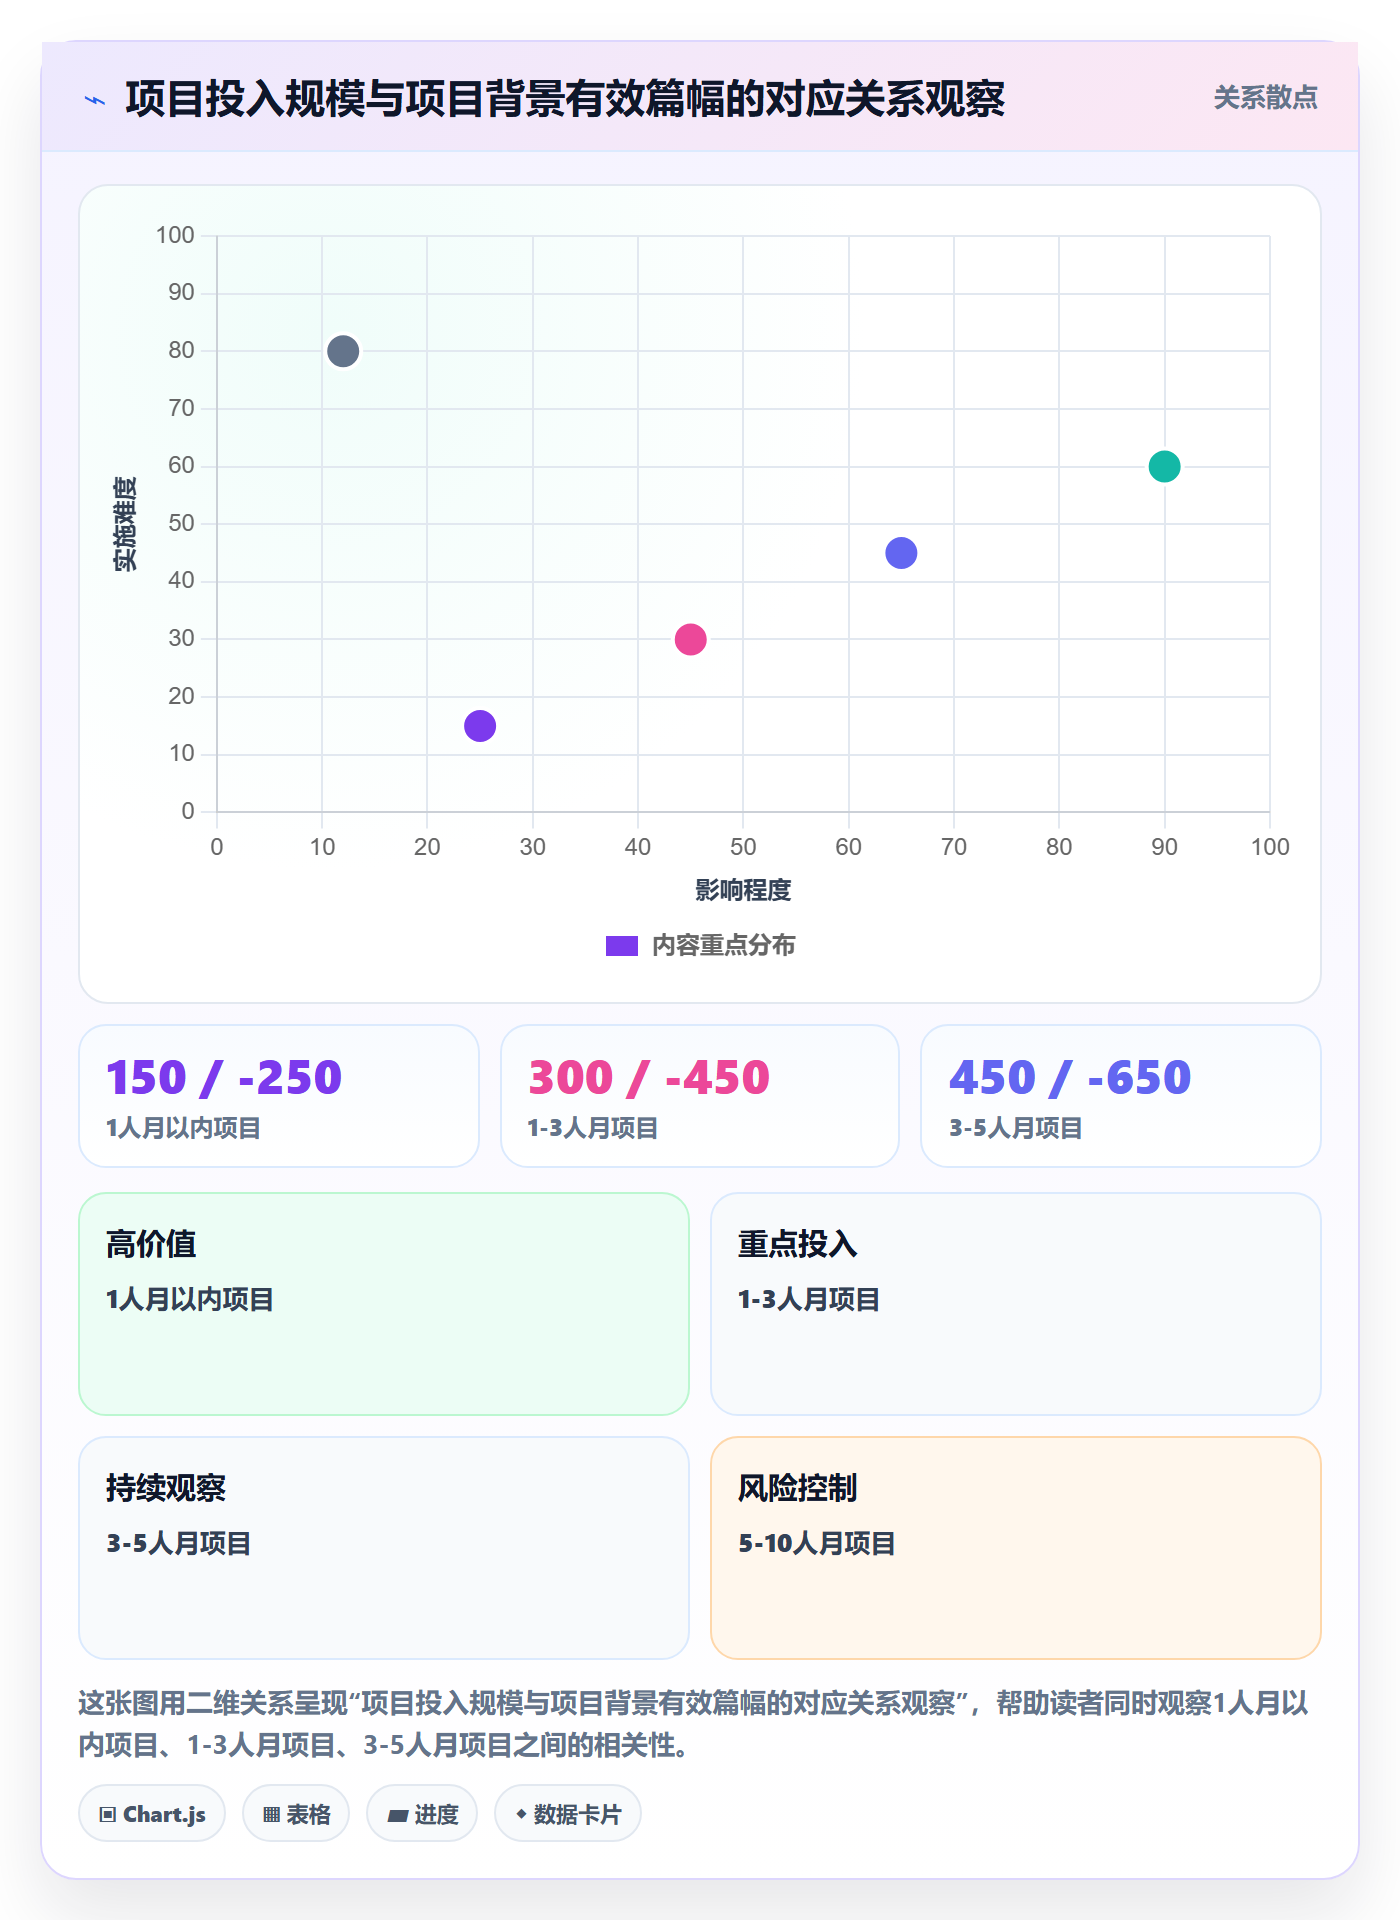
Task: Click the 300 / -450 stat value
Action: click(649, 1078)
